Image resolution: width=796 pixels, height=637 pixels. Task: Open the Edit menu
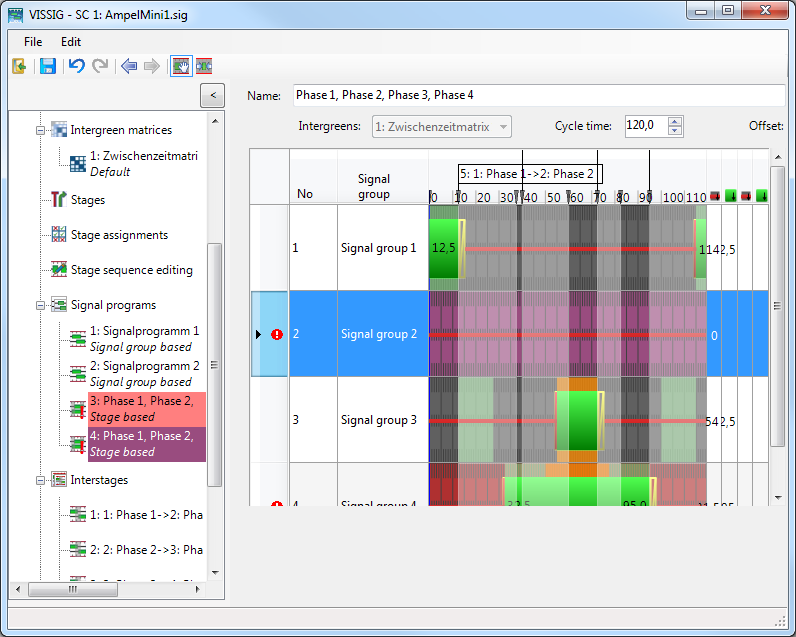point(71,42)
